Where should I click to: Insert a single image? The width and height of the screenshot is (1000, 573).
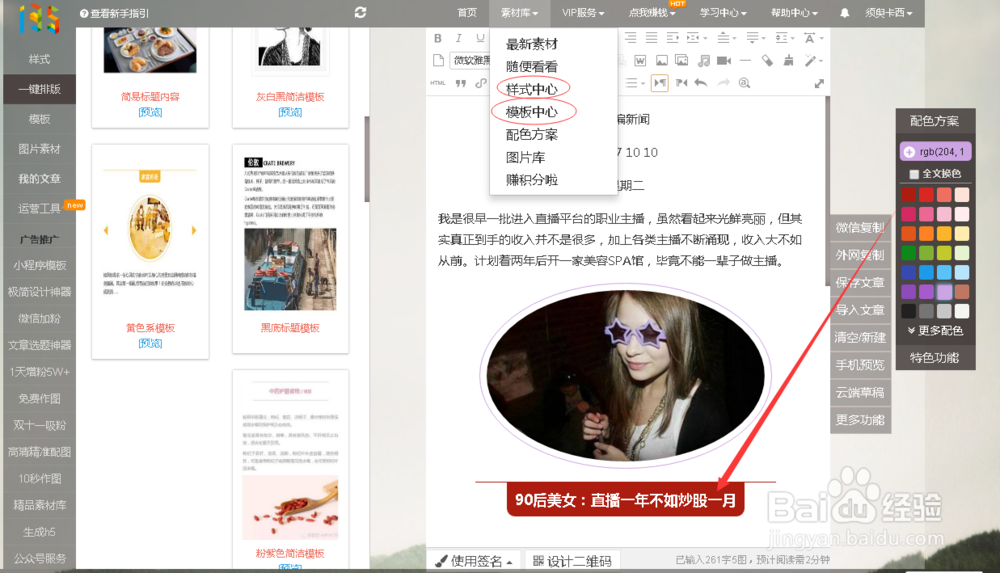[662, 61]
